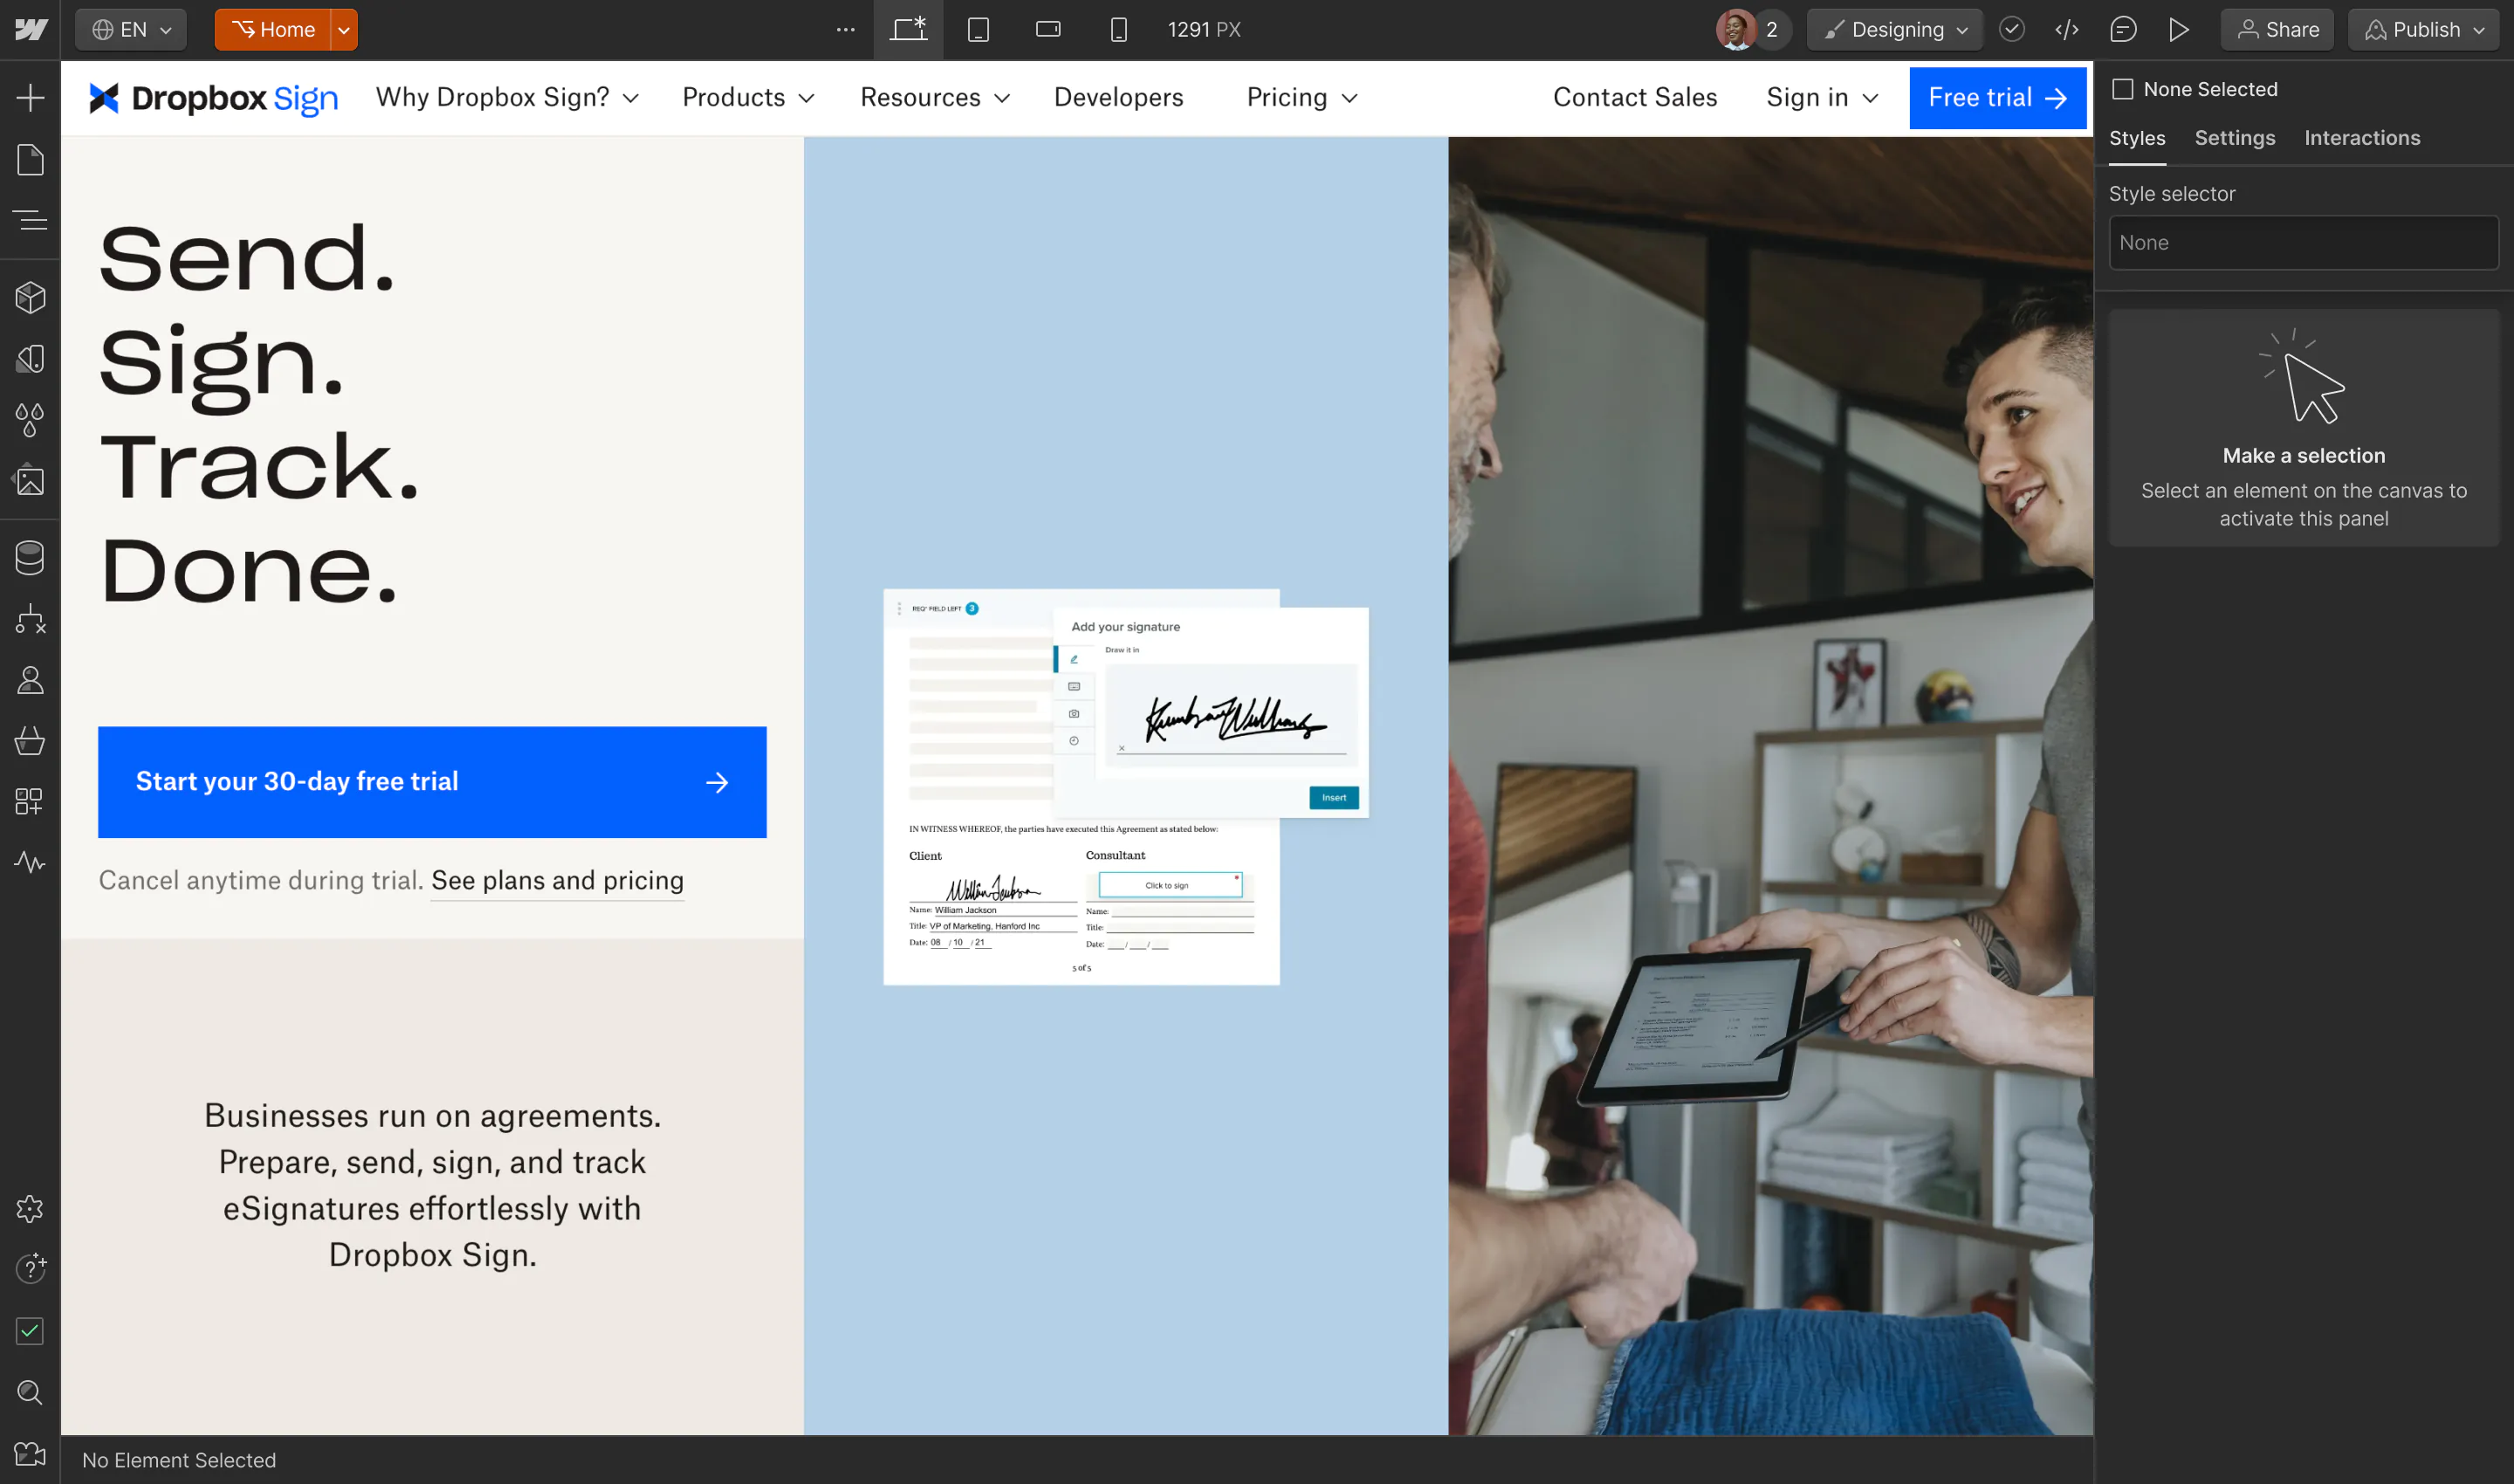The width and height of the screenshot is (2514, 1484).
Task: Start preview with play icon
Action: [x=2179, y=30]
